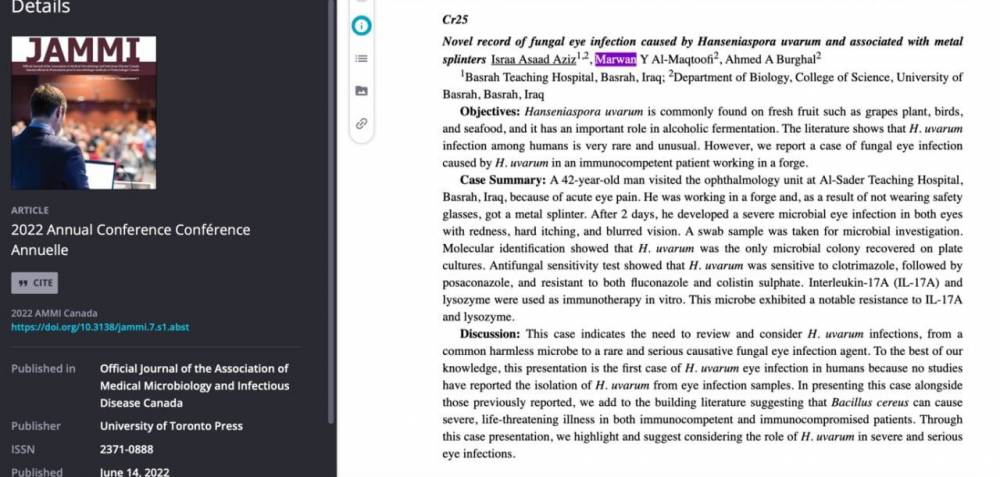Click the details panel vertical scrollbar
This screenshot has width=1000, height=477.
click(x=333, y=200)
